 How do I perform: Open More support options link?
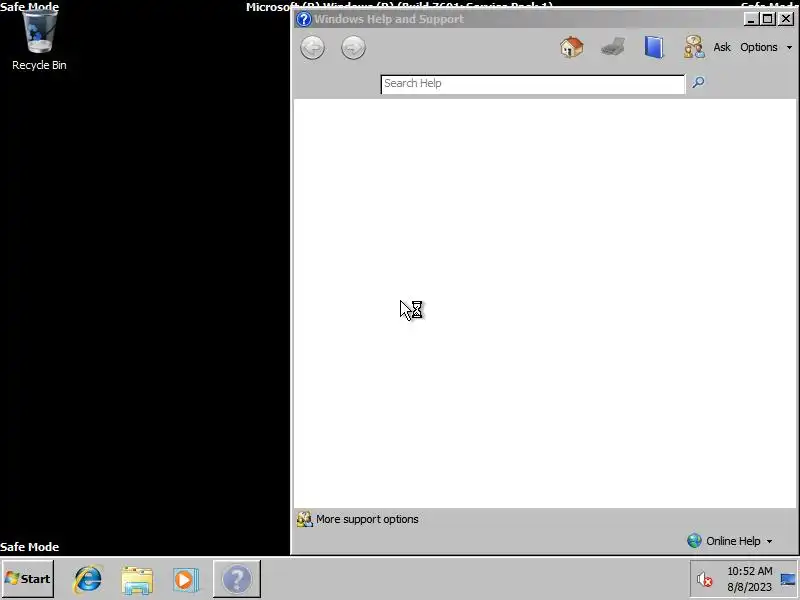pos(367,519)
